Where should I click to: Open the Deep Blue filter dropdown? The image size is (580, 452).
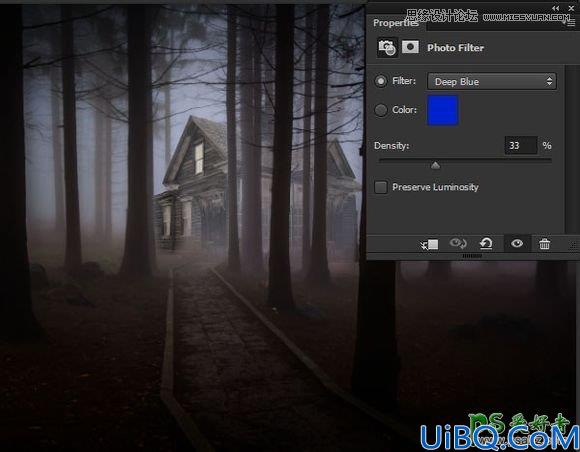(492, 81)
